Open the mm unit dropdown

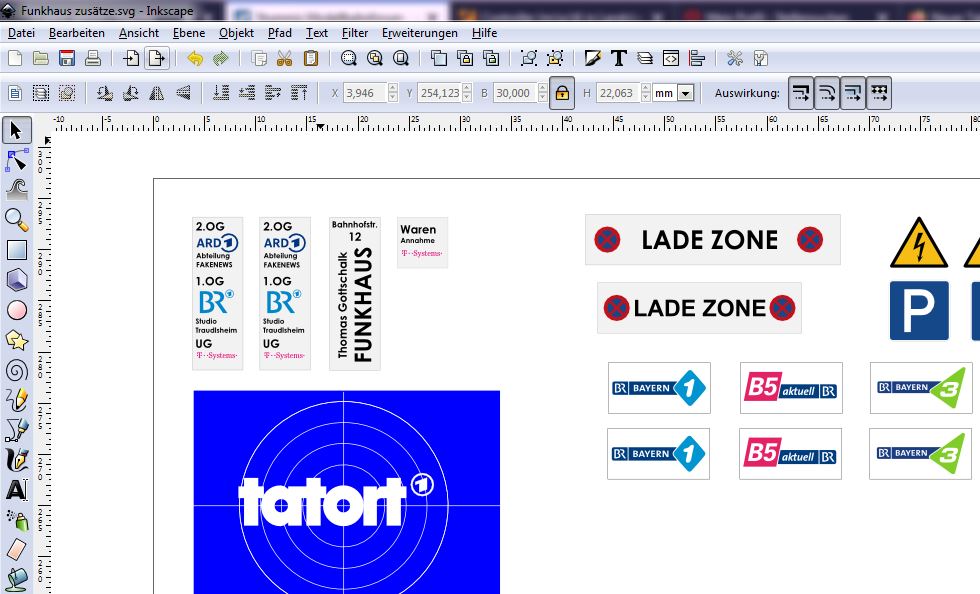pos(686,93)
